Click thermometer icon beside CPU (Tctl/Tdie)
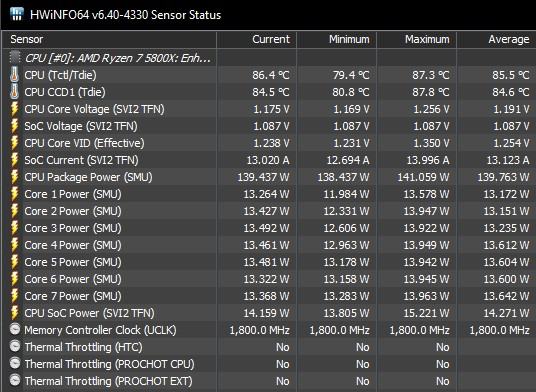536x392 pixels. [x=14, y=75]
